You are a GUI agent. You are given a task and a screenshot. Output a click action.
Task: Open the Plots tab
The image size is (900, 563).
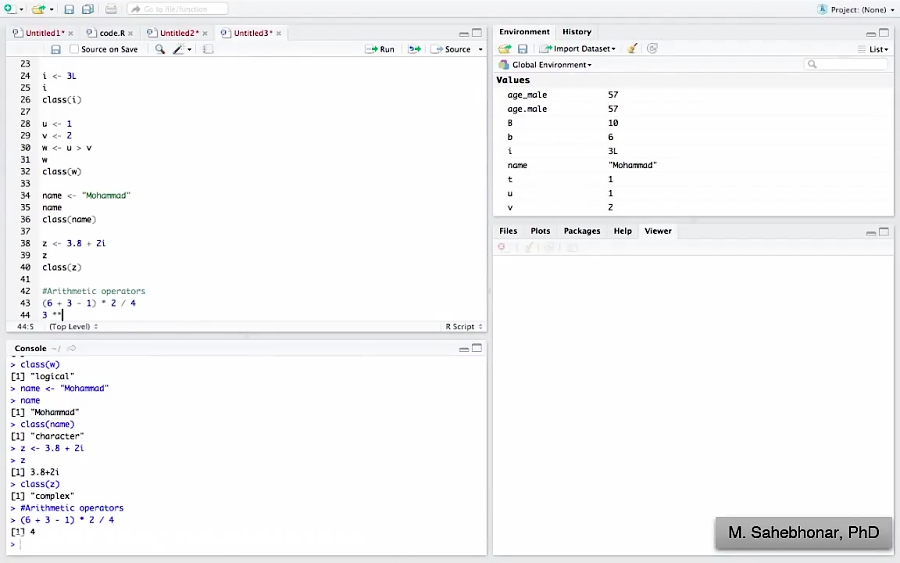point(540,231)
